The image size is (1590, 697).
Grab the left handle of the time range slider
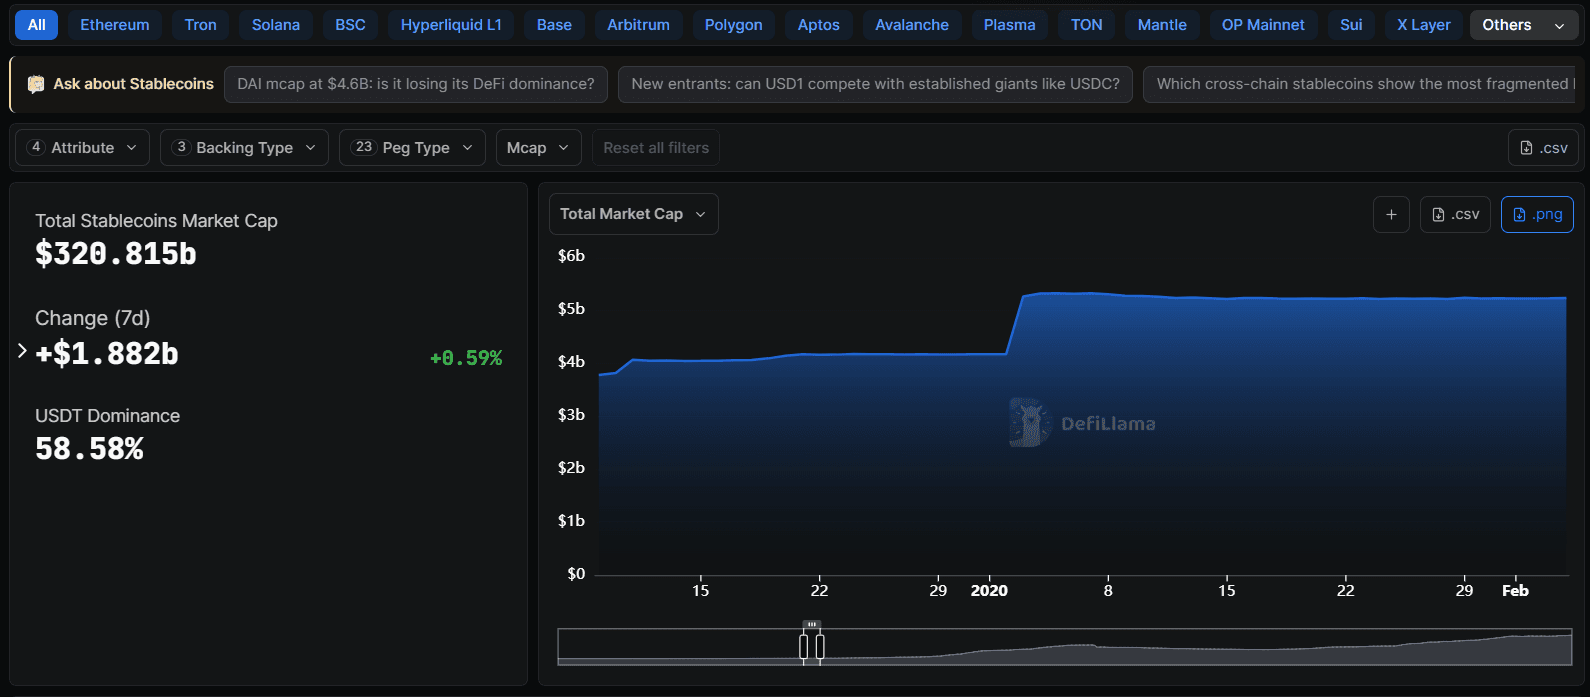(804, 646)
